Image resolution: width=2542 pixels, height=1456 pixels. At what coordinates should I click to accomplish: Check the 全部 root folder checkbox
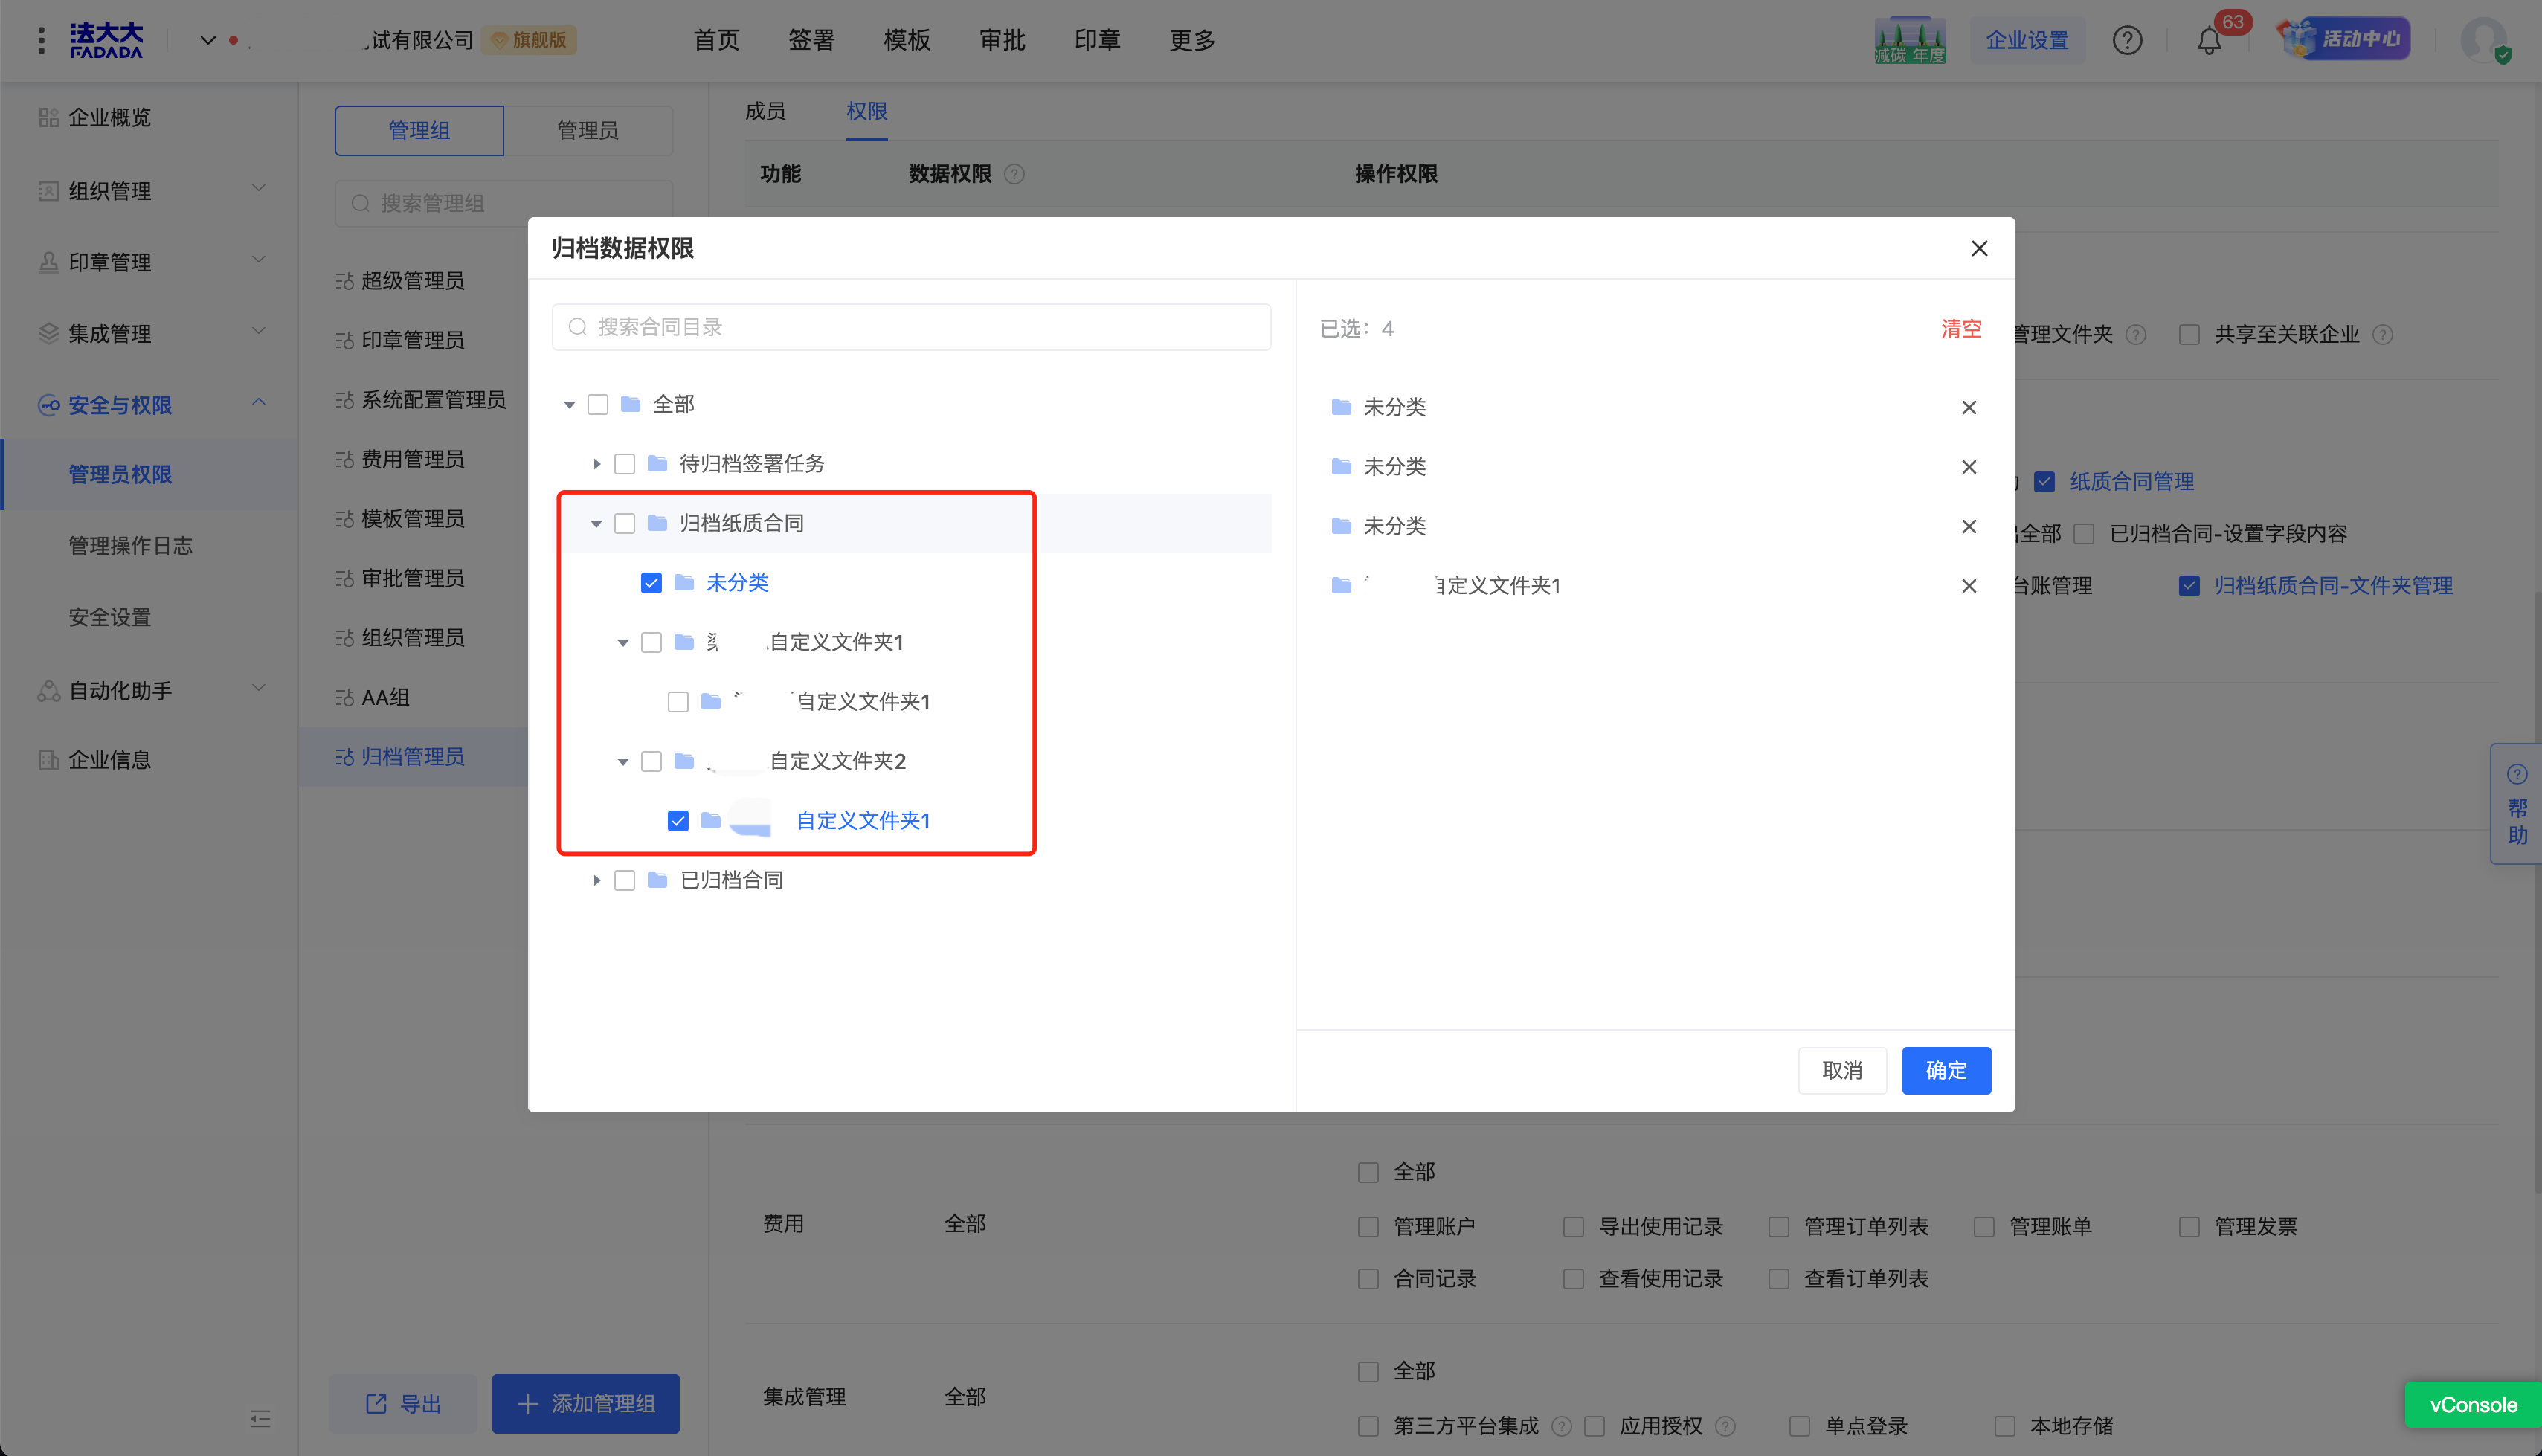tap(598, 404)
